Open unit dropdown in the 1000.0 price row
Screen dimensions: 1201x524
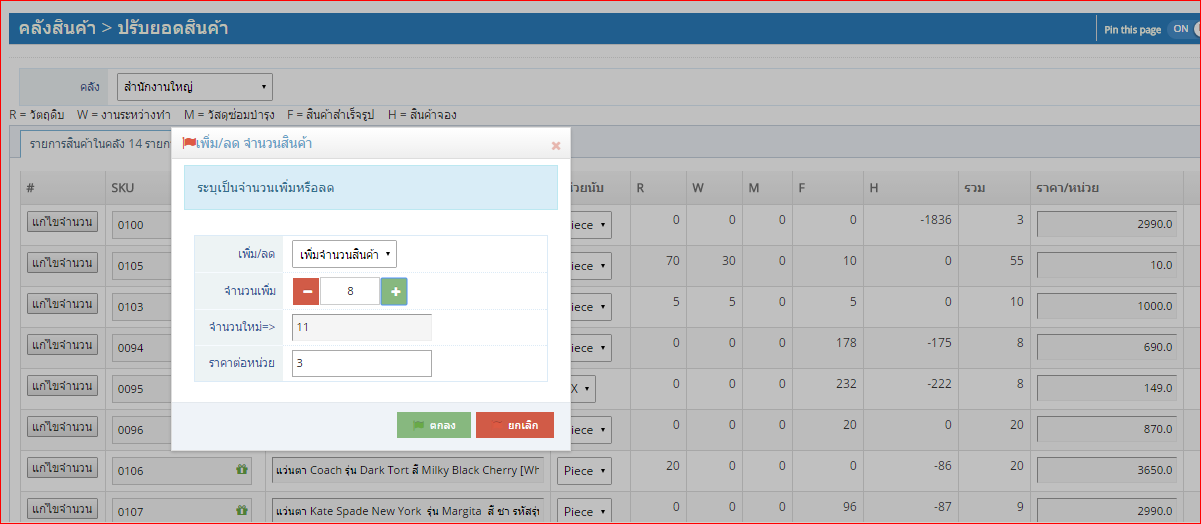(591, 307)
